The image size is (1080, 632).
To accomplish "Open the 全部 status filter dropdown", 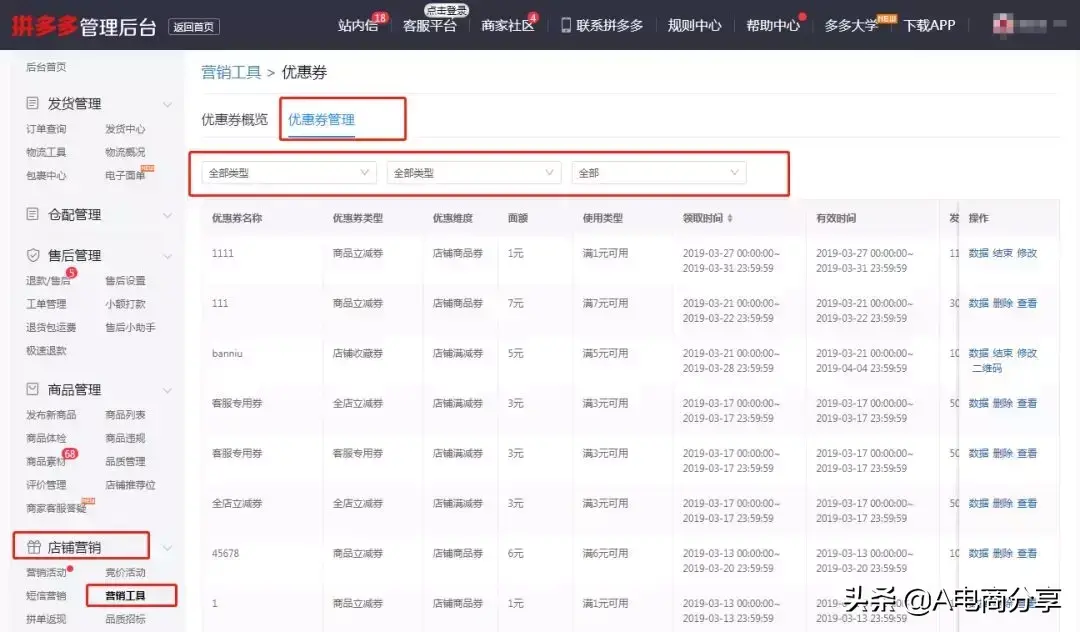I will [x=658, y=173].
